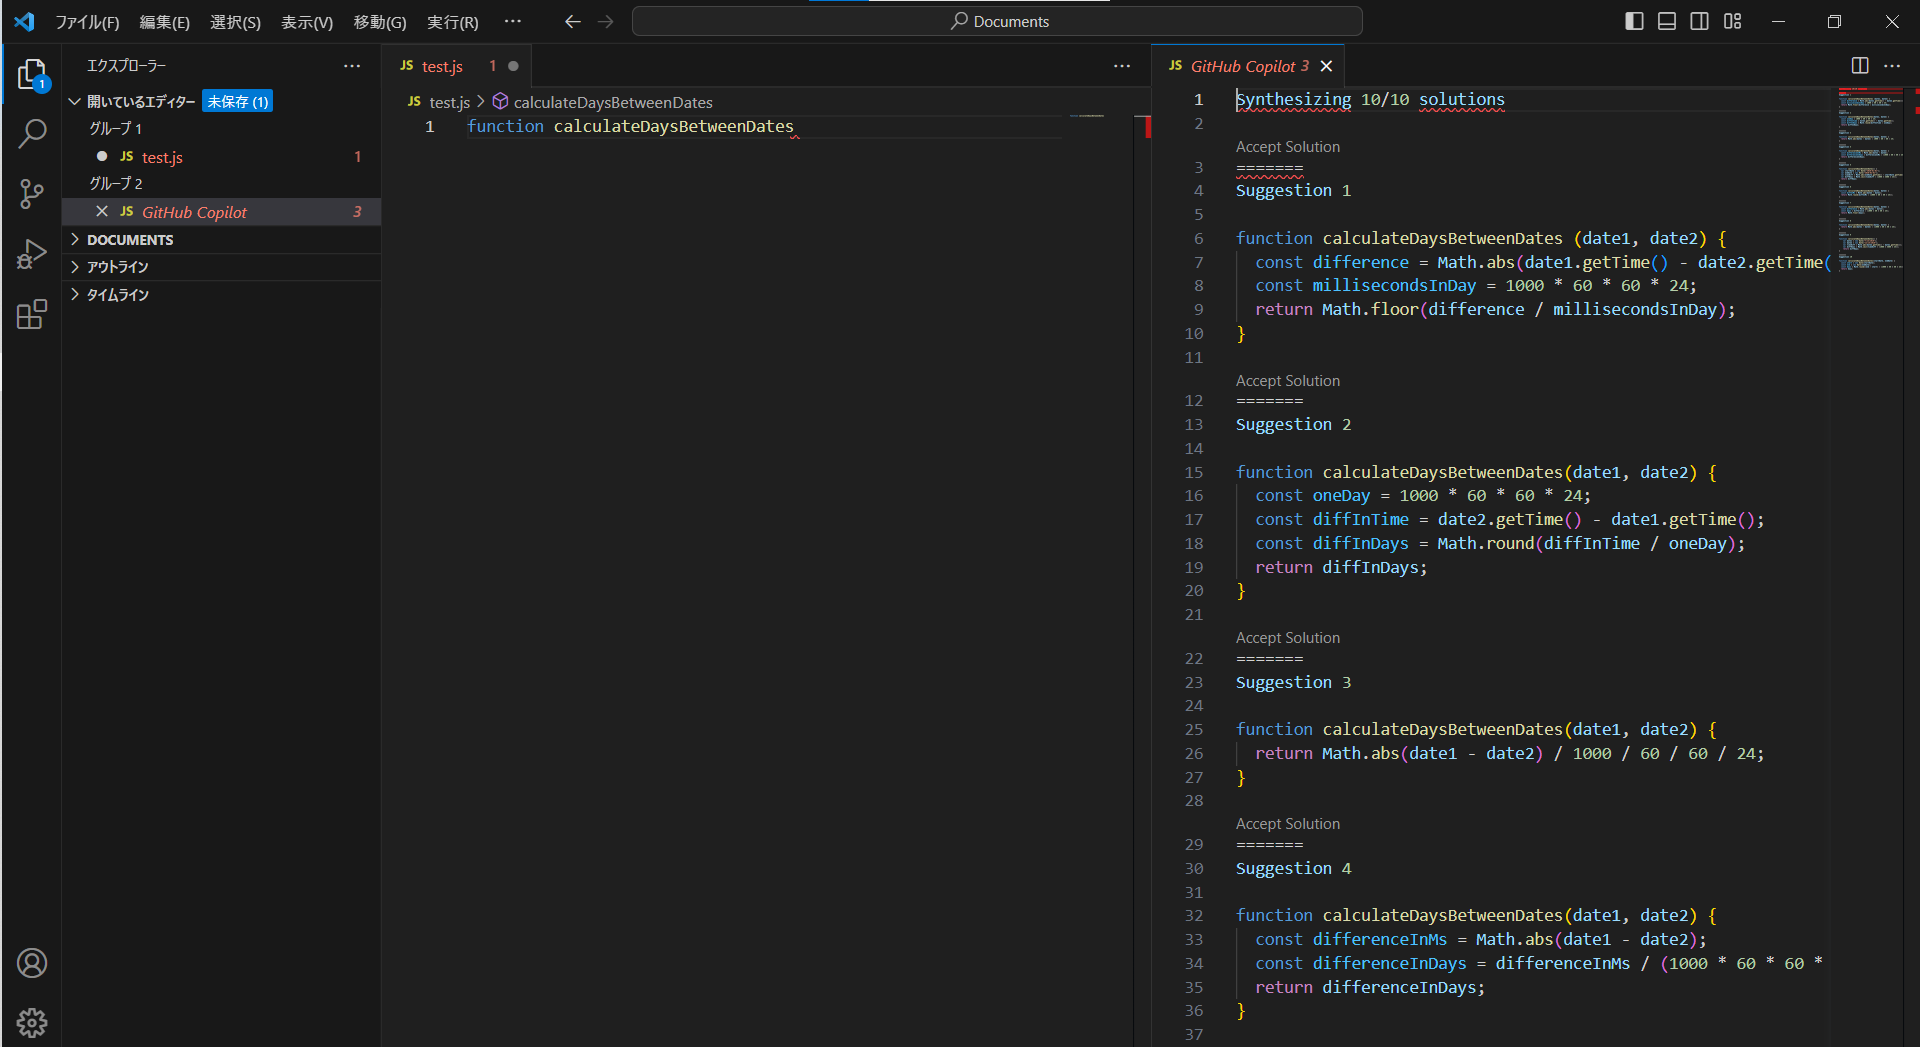
Task: Open the Explorer view in activity bar
Action: point(31,73)
